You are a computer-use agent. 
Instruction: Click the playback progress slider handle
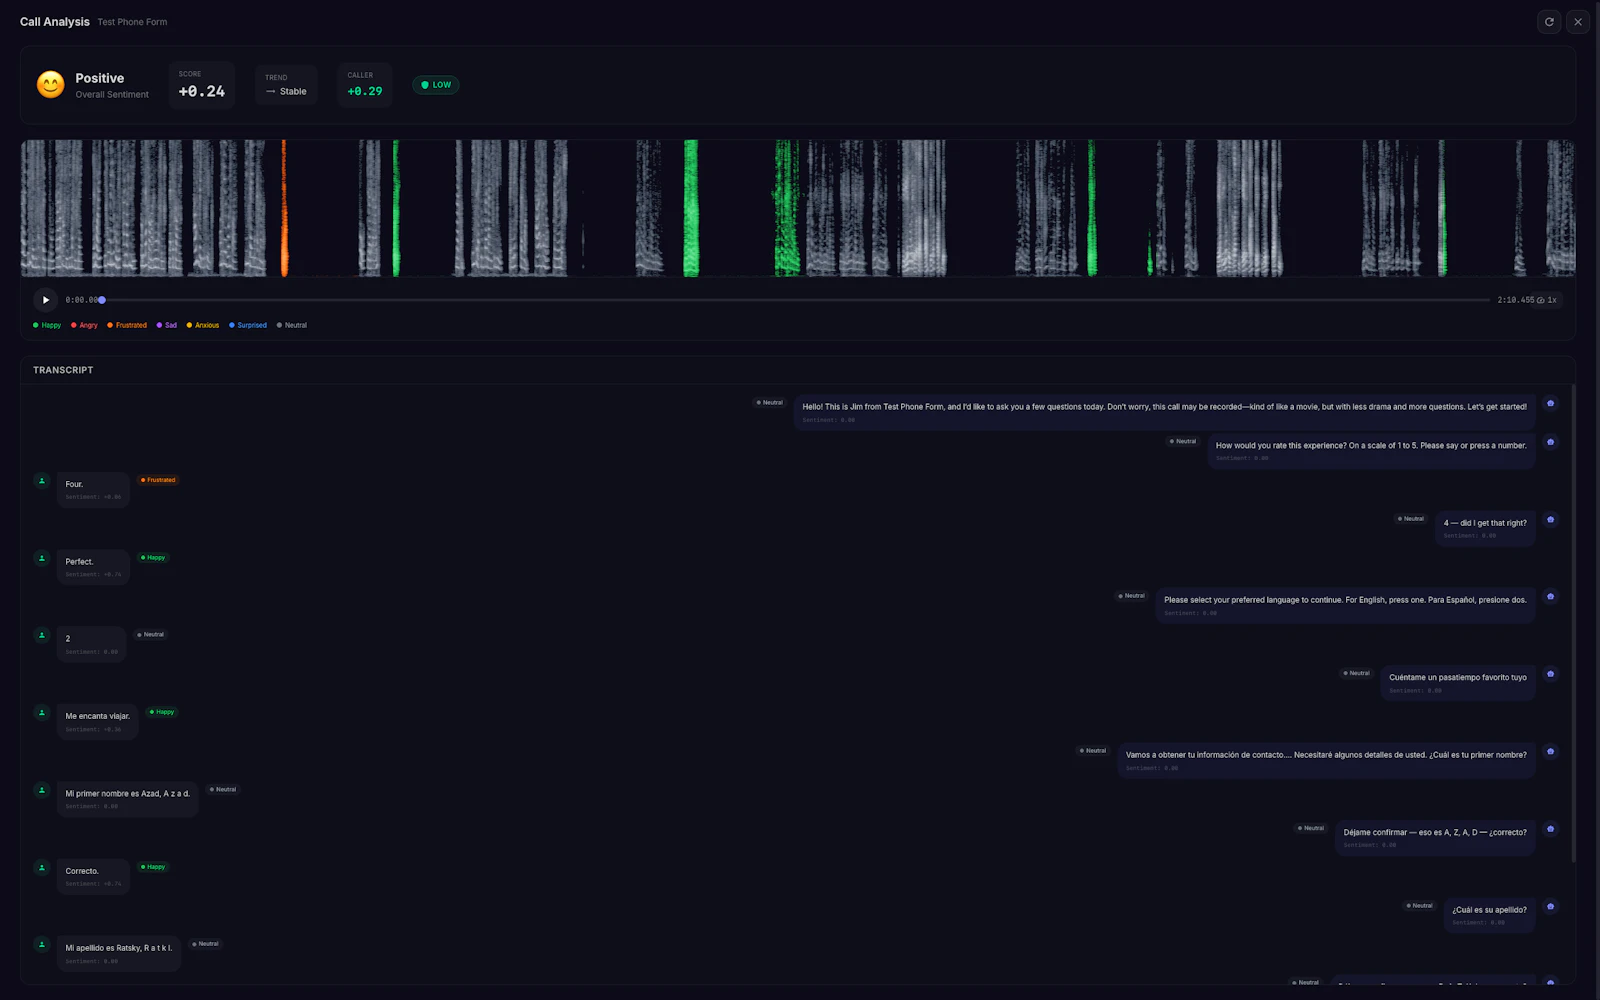tap(102, 300)
